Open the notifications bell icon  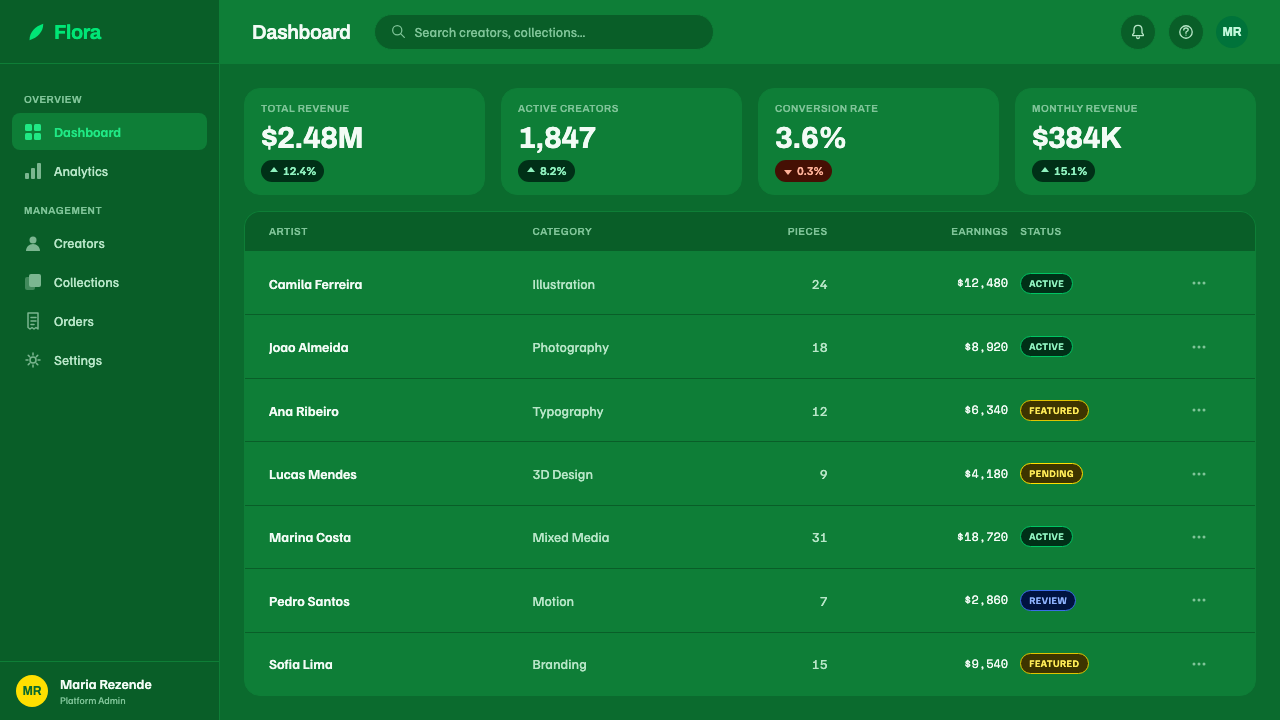pyautogui.click(x=1138, y=32)
